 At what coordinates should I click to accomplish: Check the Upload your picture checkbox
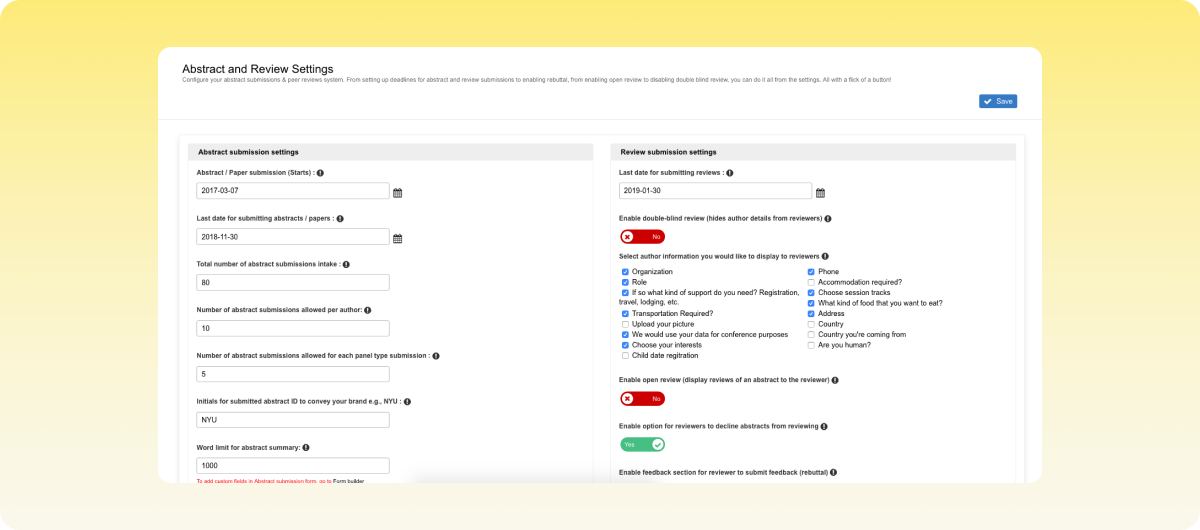tap(625, 324)
